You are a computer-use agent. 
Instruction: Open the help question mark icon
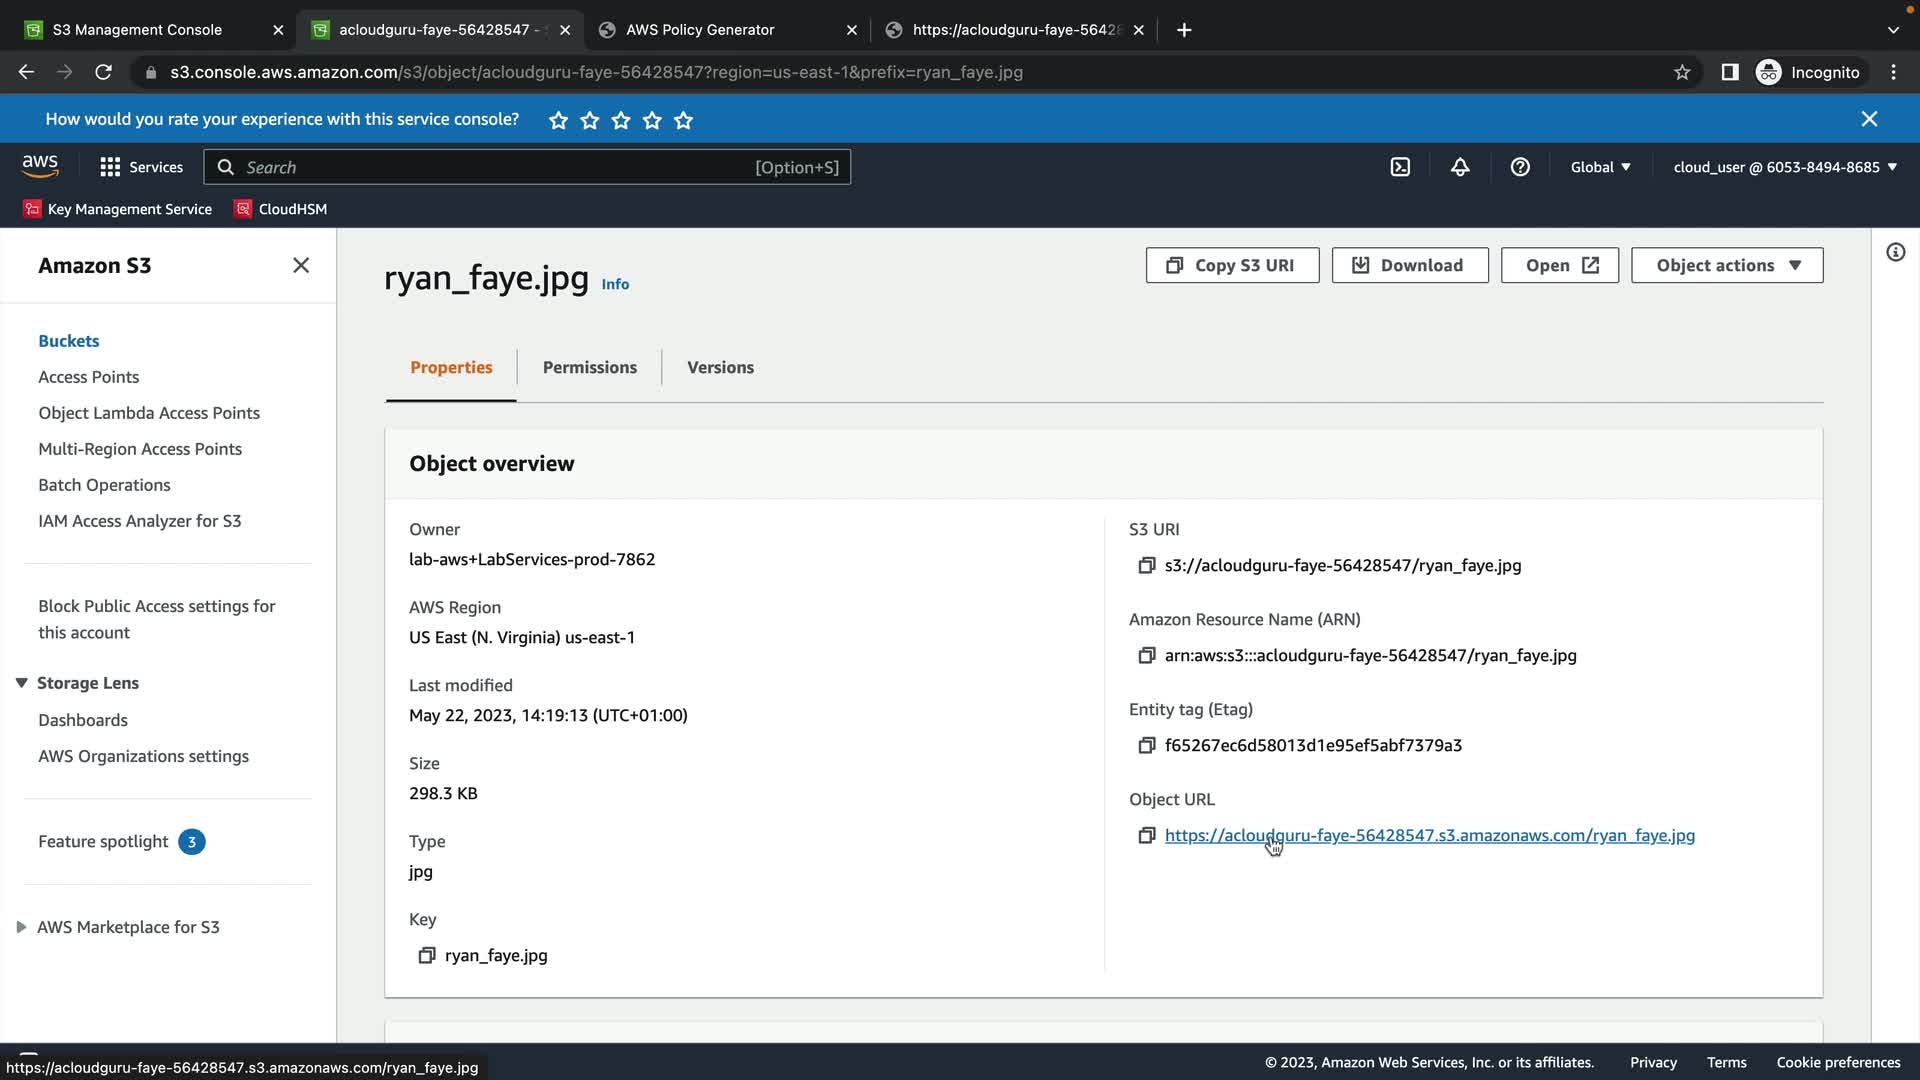pyautogui.click(x=1520, y=167)
